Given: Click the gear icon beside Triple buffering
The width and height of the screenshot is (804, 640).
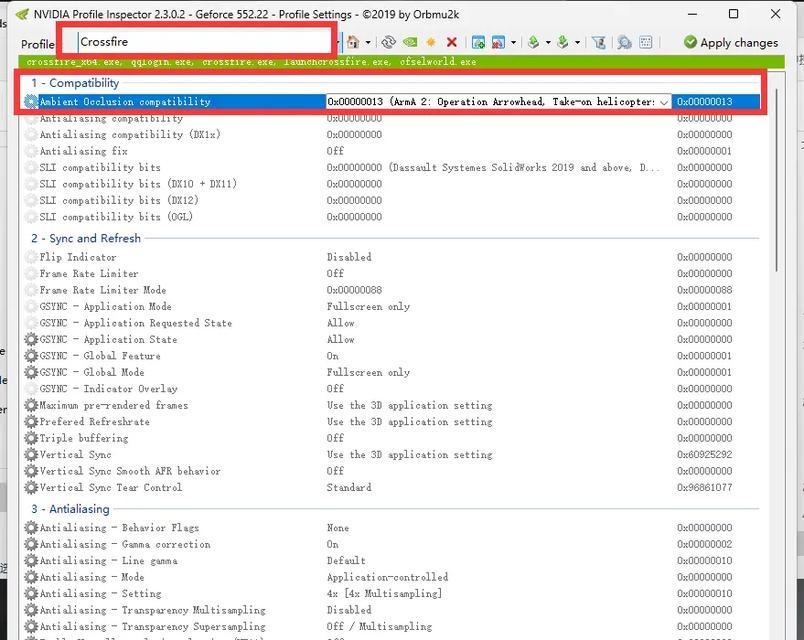Looking at the screenshot, I should 31,438.
